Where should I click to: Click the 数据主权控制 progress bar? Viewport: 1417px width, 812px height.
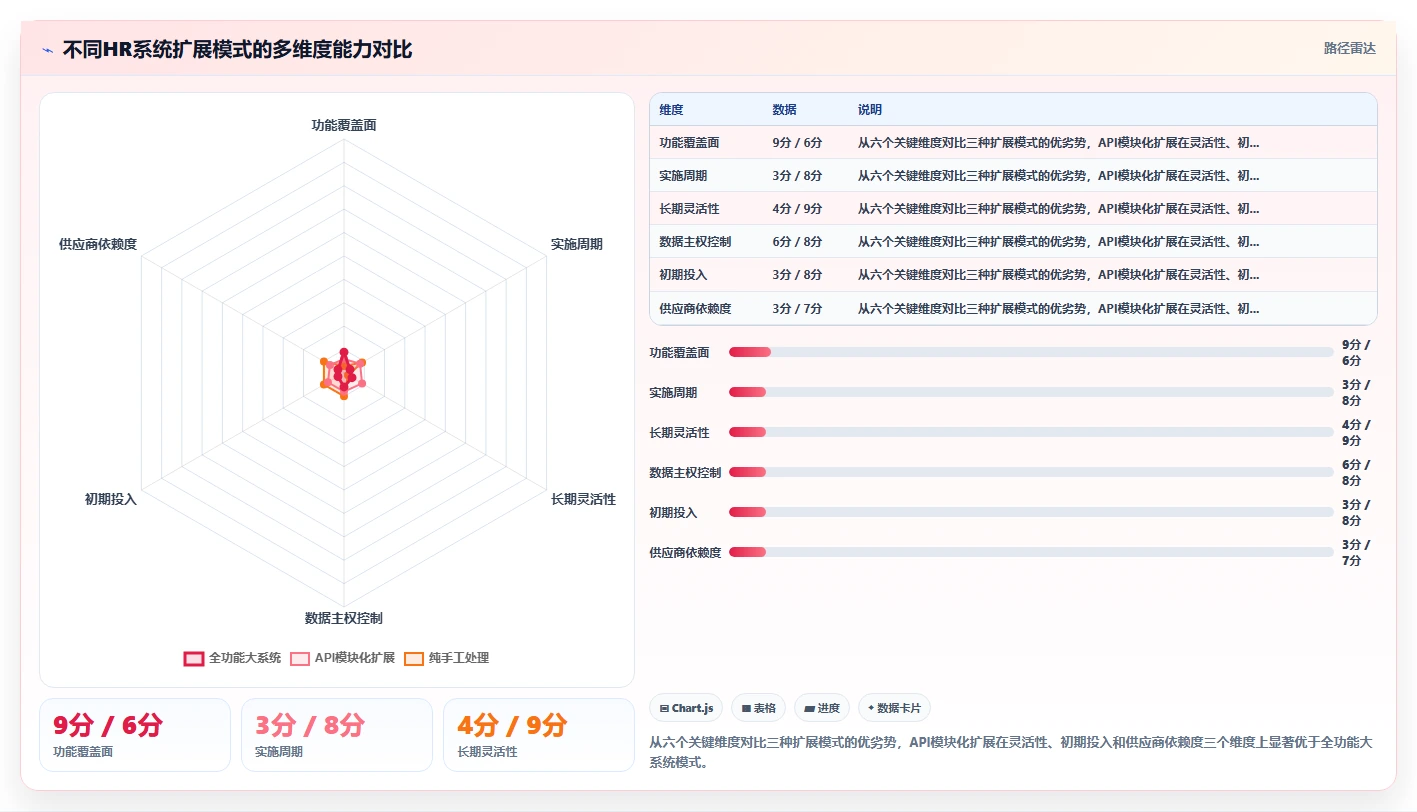click(1031, 472)
